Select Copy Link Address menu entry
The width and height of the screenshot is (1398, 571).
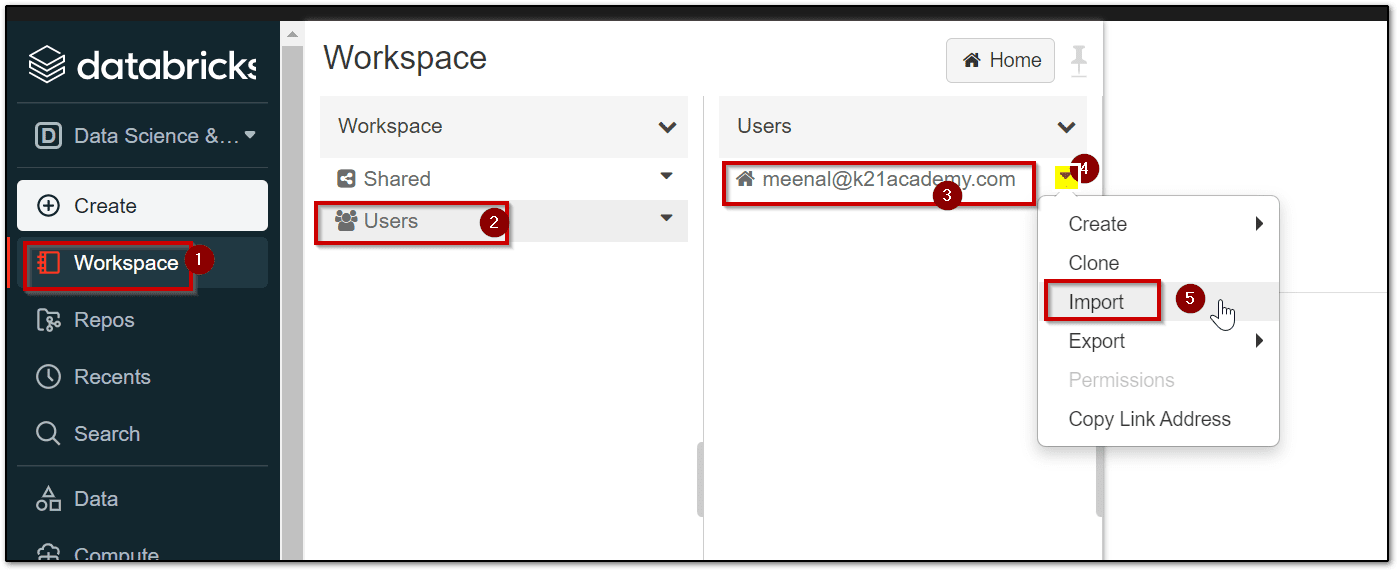coord(1149,419)
